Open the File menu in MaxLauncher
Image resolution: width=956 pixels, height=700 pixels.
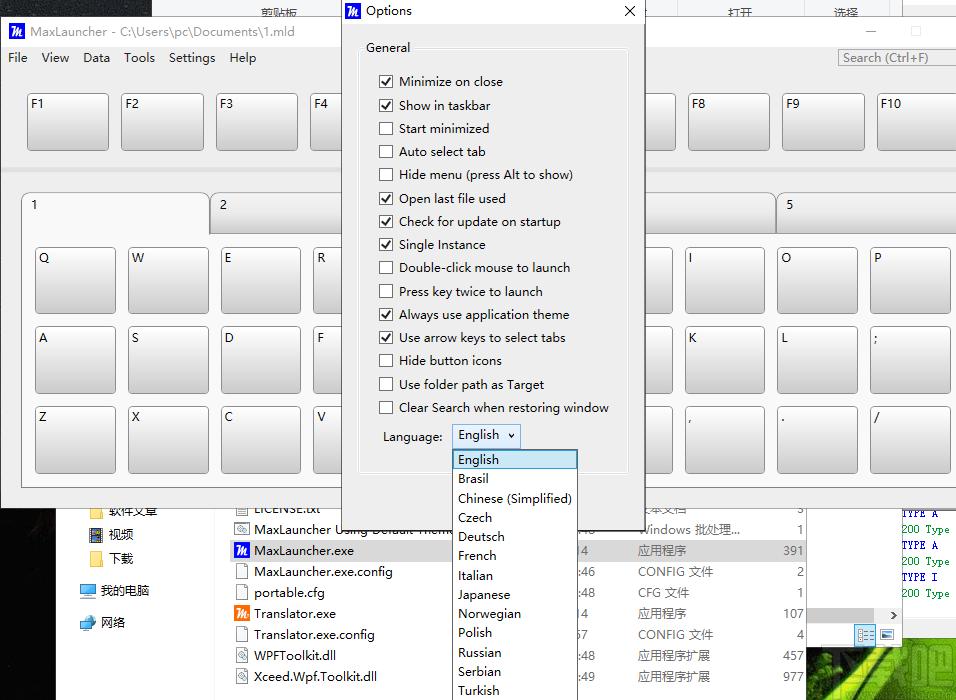[18, 57]
